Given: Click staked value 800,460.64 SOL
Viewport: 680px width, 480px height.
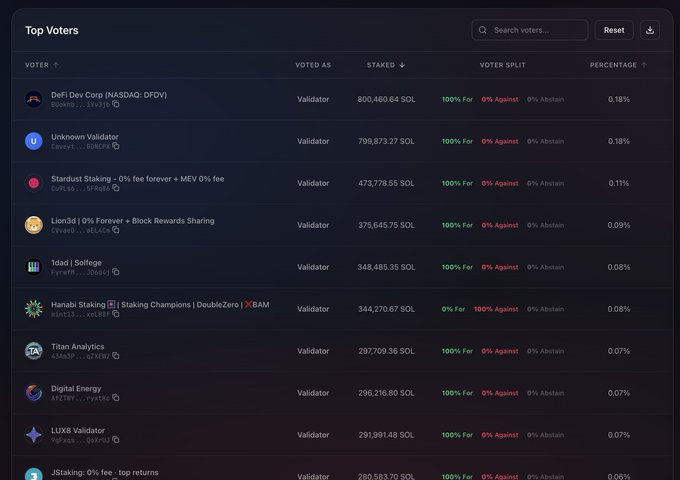Looking at the screenshot, I should point(386,99).
